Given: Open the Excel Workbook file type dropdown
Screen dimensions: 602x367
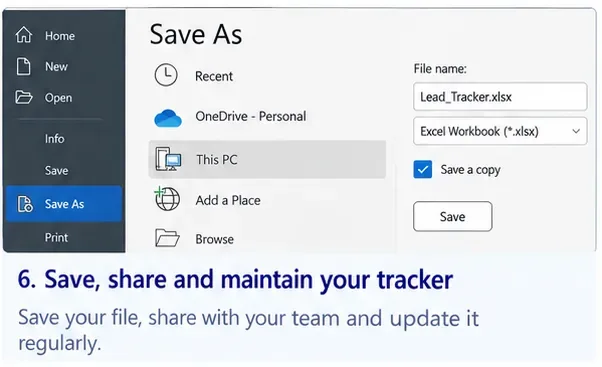Looking at the screenshot, I should pos(500,131).
